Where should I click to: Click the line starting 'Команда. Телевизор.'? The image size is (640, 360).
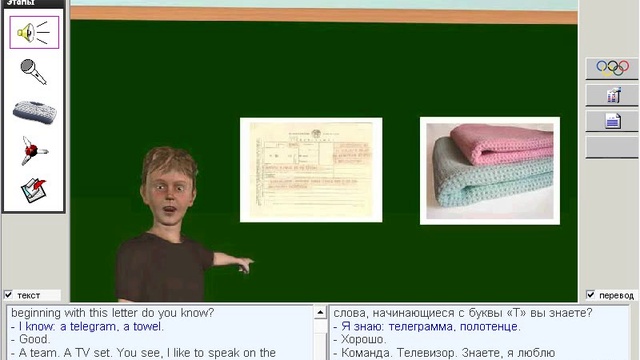pos(444,353)
